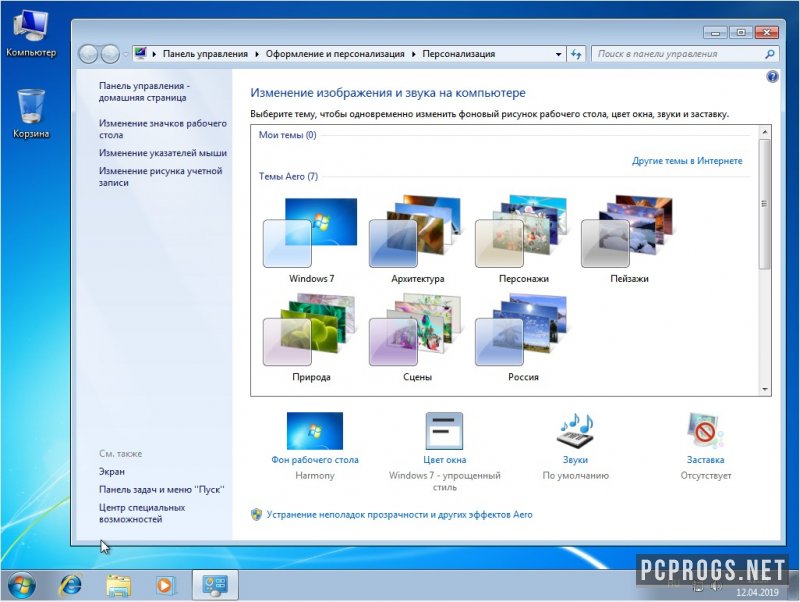The image size is (800, 602).
Task: Click the Фон рабочего стола link
Action: 315,460
